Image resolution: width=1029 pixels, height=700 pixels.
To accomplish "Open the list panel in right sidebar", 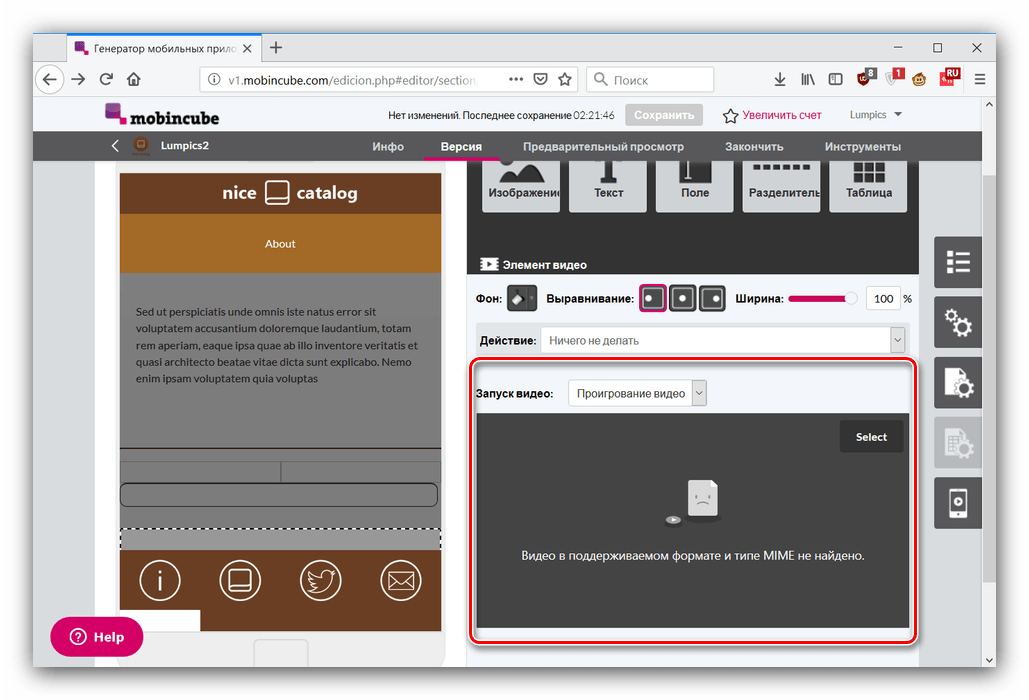I will pyautogui.click(x=958, y=262).
